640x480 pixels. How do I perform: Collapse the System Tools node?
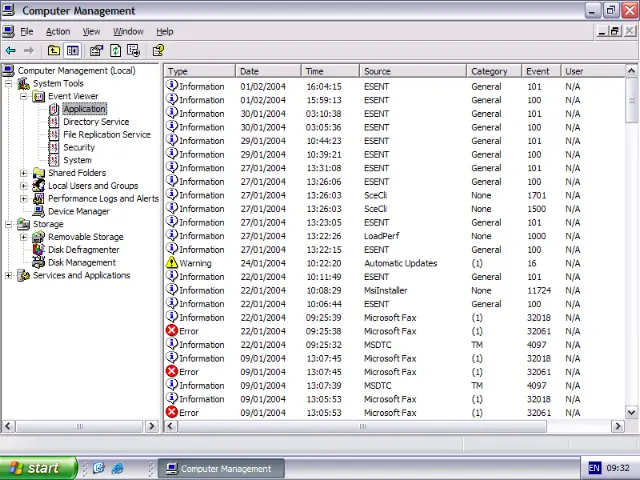(x=9, y=84)
